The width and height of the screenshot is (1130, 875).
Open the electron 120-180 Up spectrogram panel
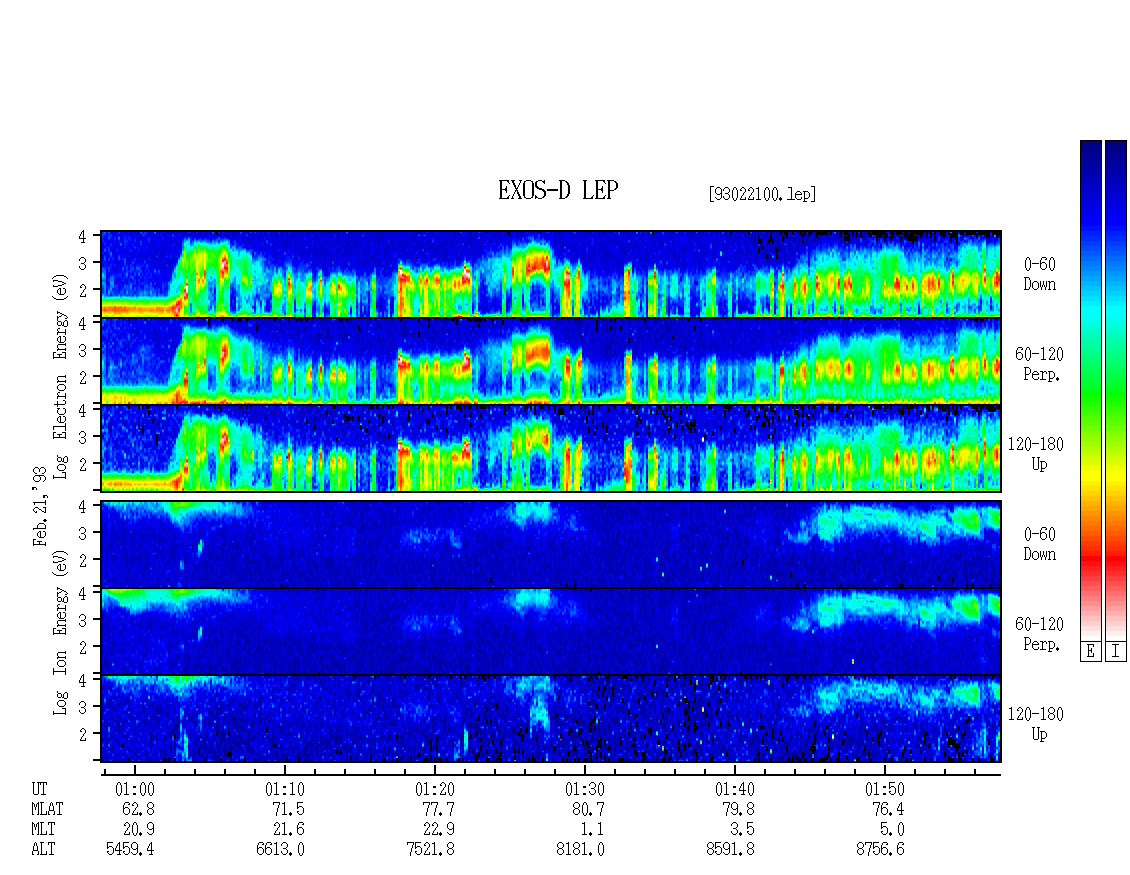click(551, 448)
